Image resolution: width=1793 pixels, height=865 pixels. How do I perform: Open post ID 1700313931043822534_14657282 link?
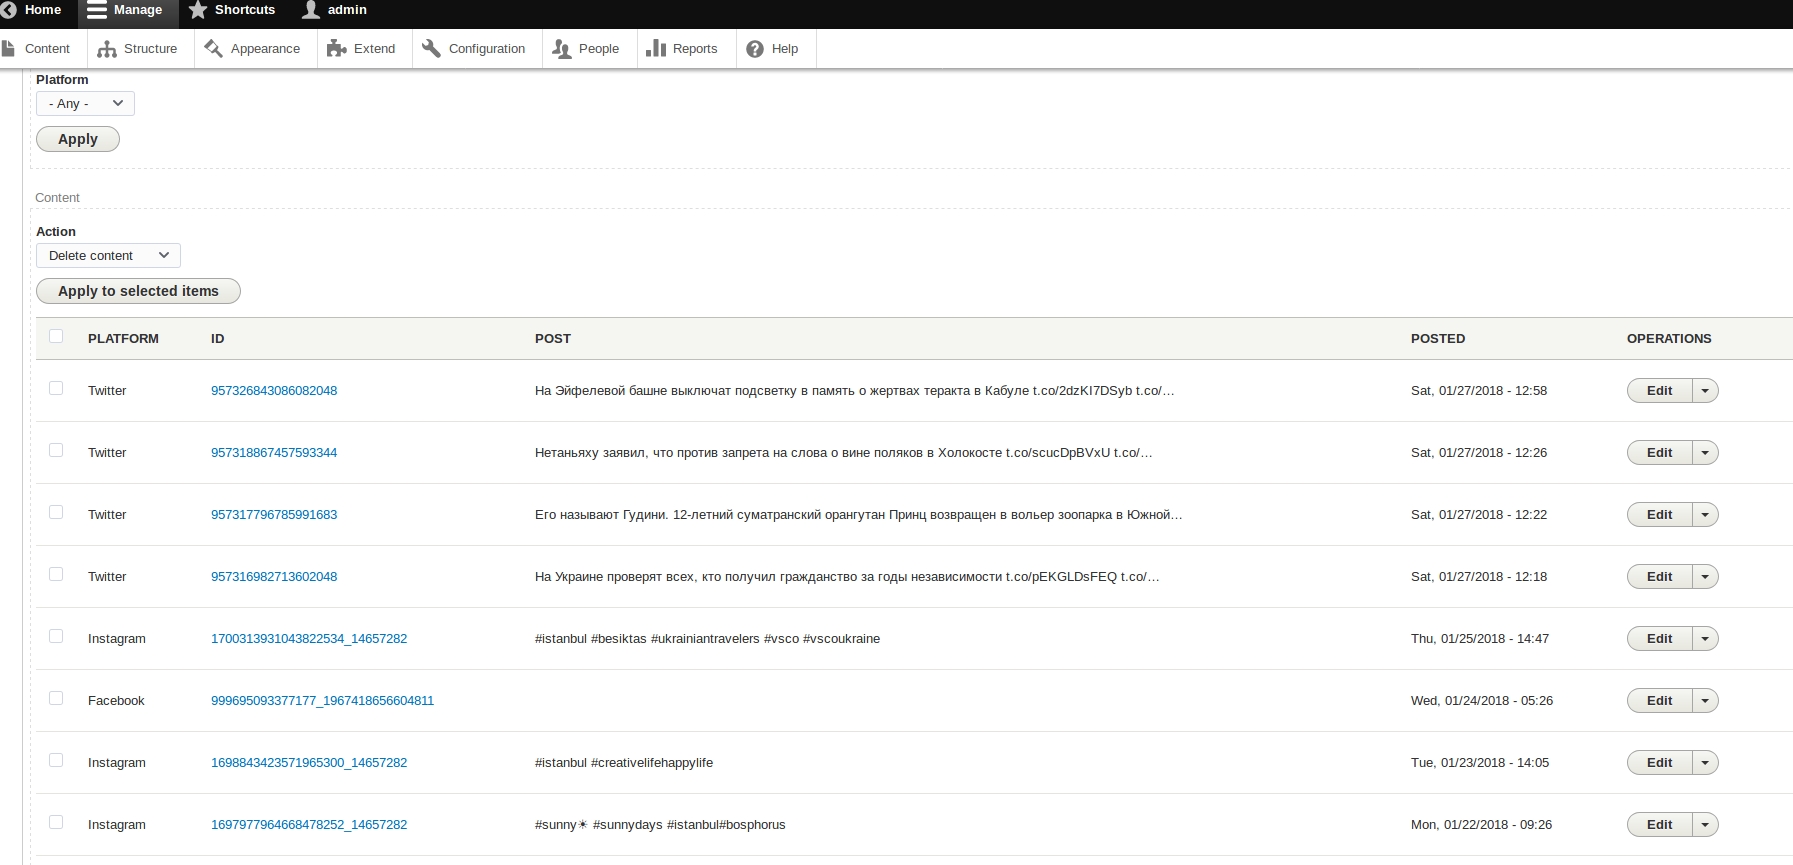tap(309, 639)
